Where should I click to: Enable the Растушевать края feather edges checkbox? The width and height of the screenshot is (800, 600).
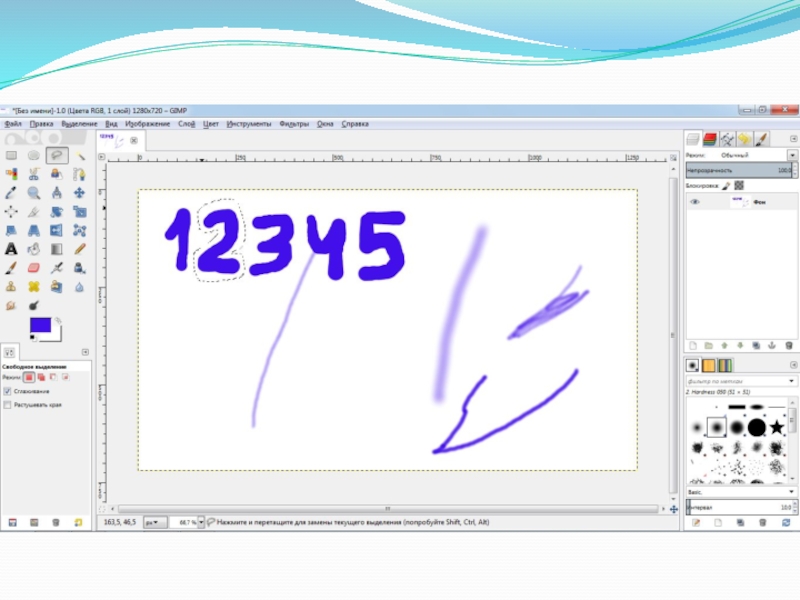pyautogui.click(x=7, y=405)
